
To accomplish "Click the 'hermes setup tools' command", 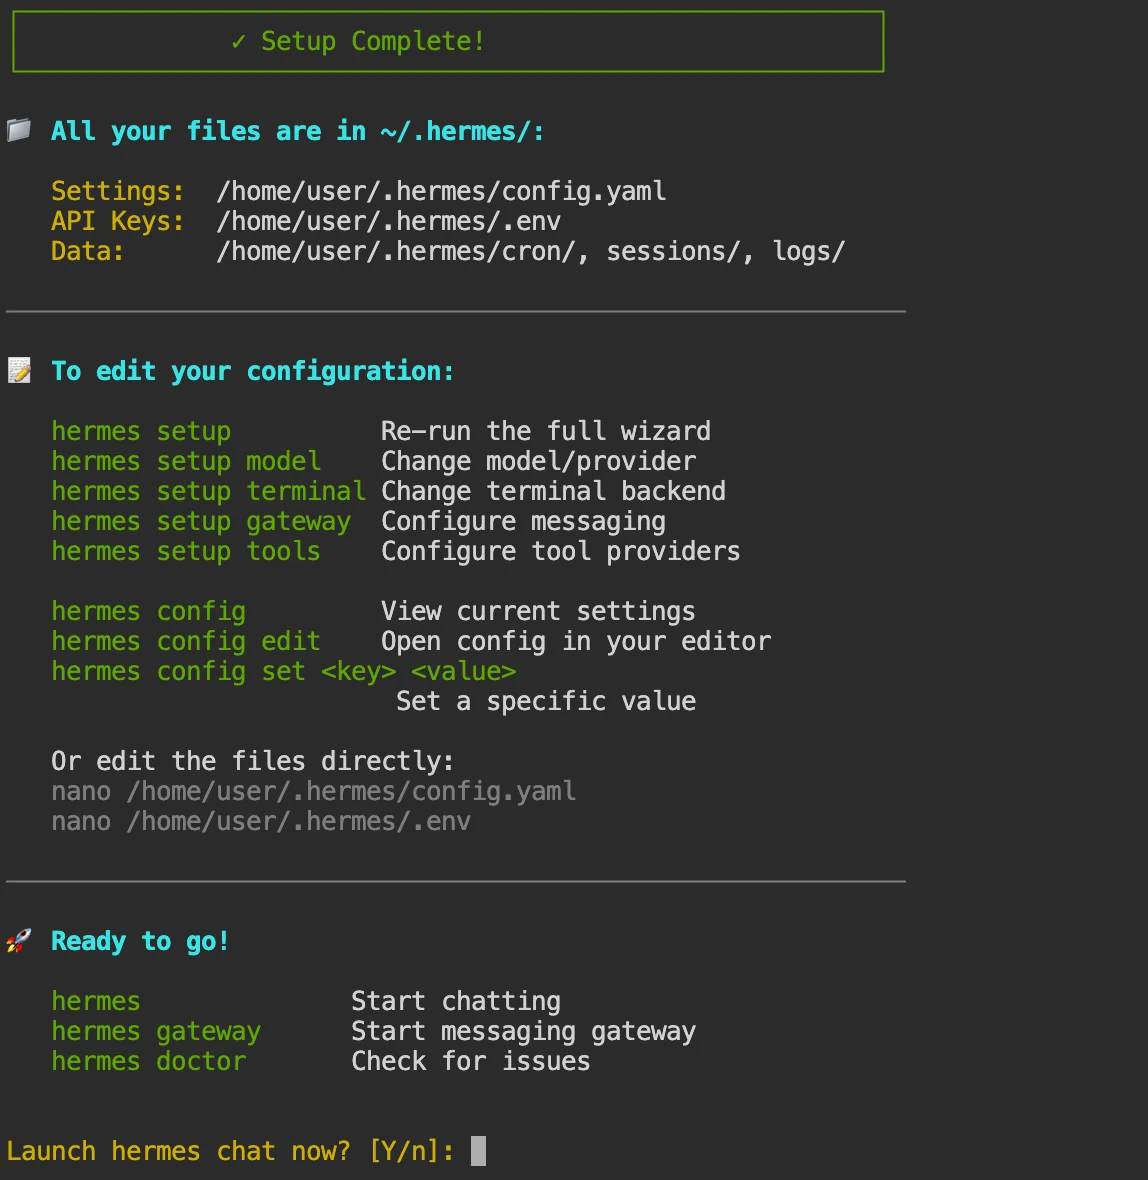I will coord(186,551).
